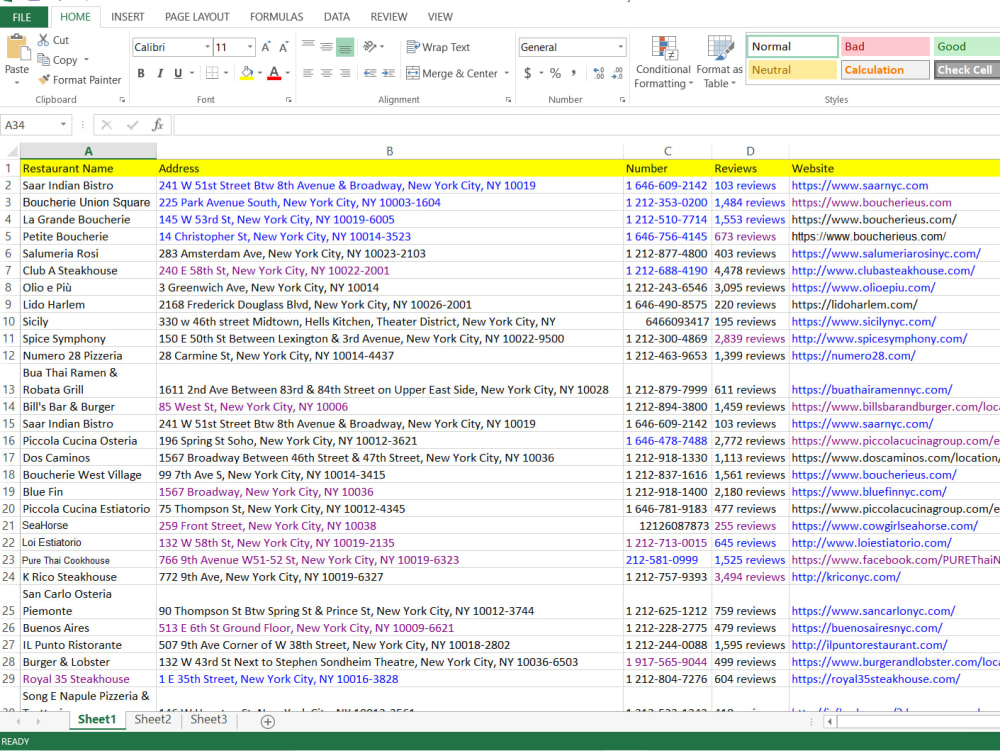This screenshot has width=1000, height=751.
Task: Open Font dialog launcher
Action: coord(288,99)
